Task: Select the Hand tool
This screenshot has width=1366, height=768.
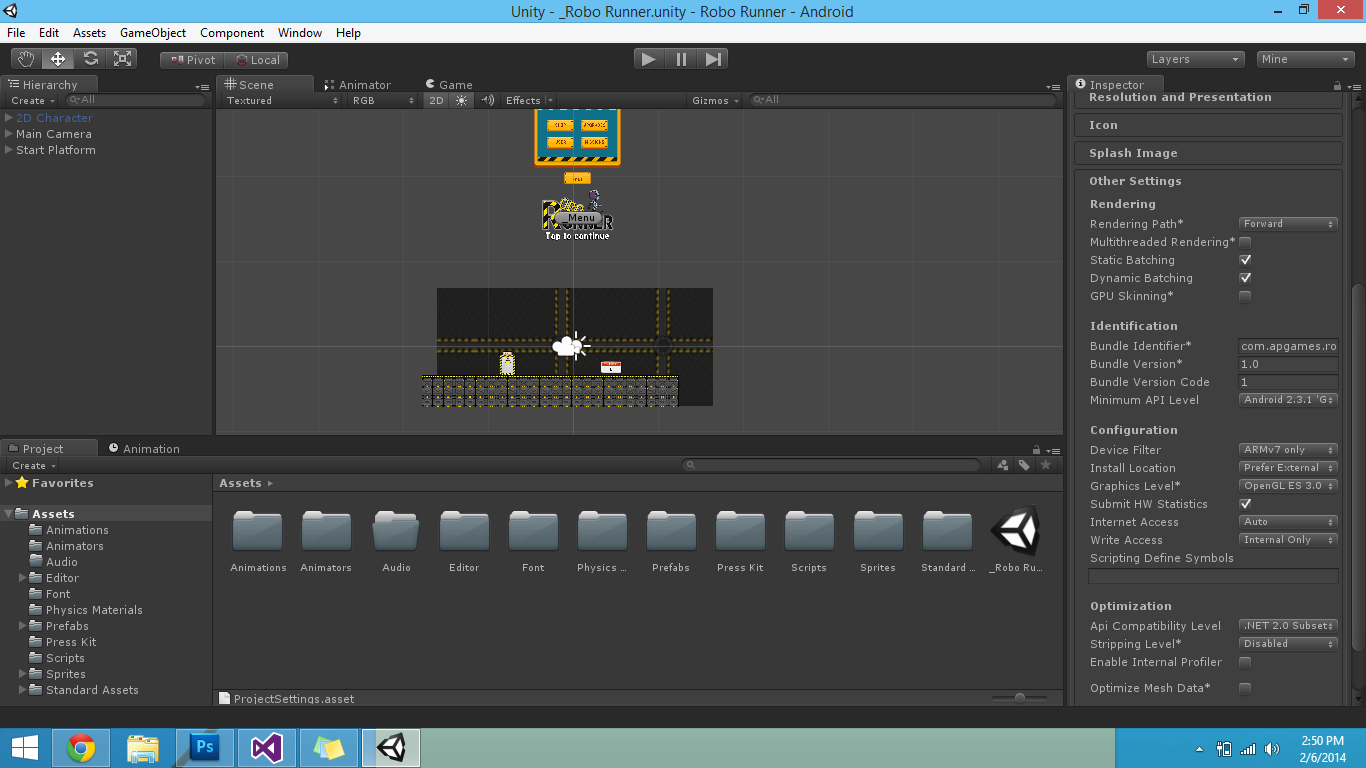Action: point(27,59)
